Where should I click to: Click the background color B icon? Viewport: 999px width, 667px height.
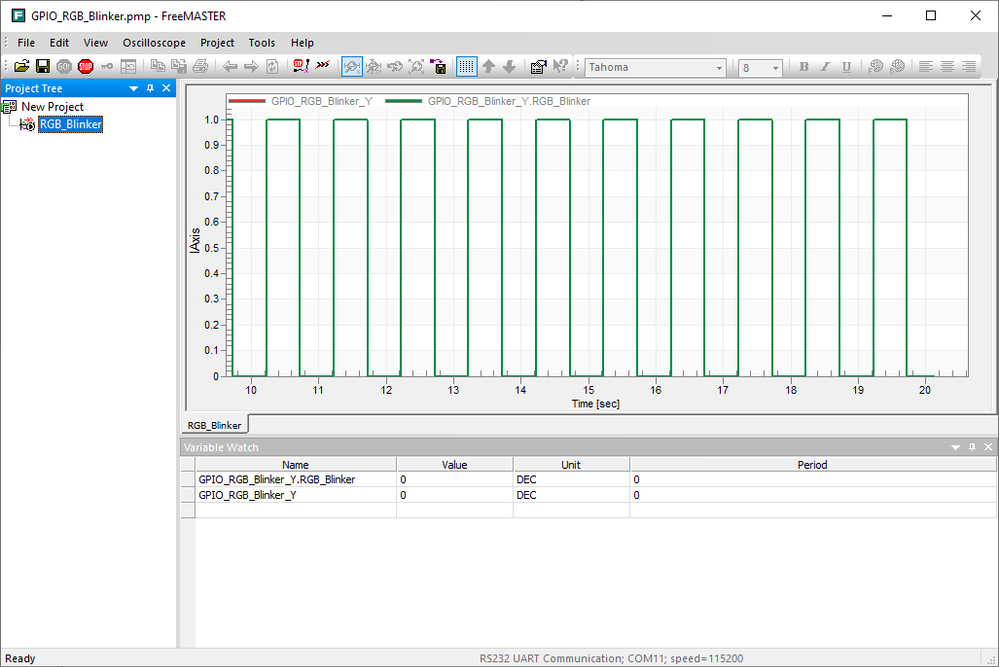pos(898,66)
